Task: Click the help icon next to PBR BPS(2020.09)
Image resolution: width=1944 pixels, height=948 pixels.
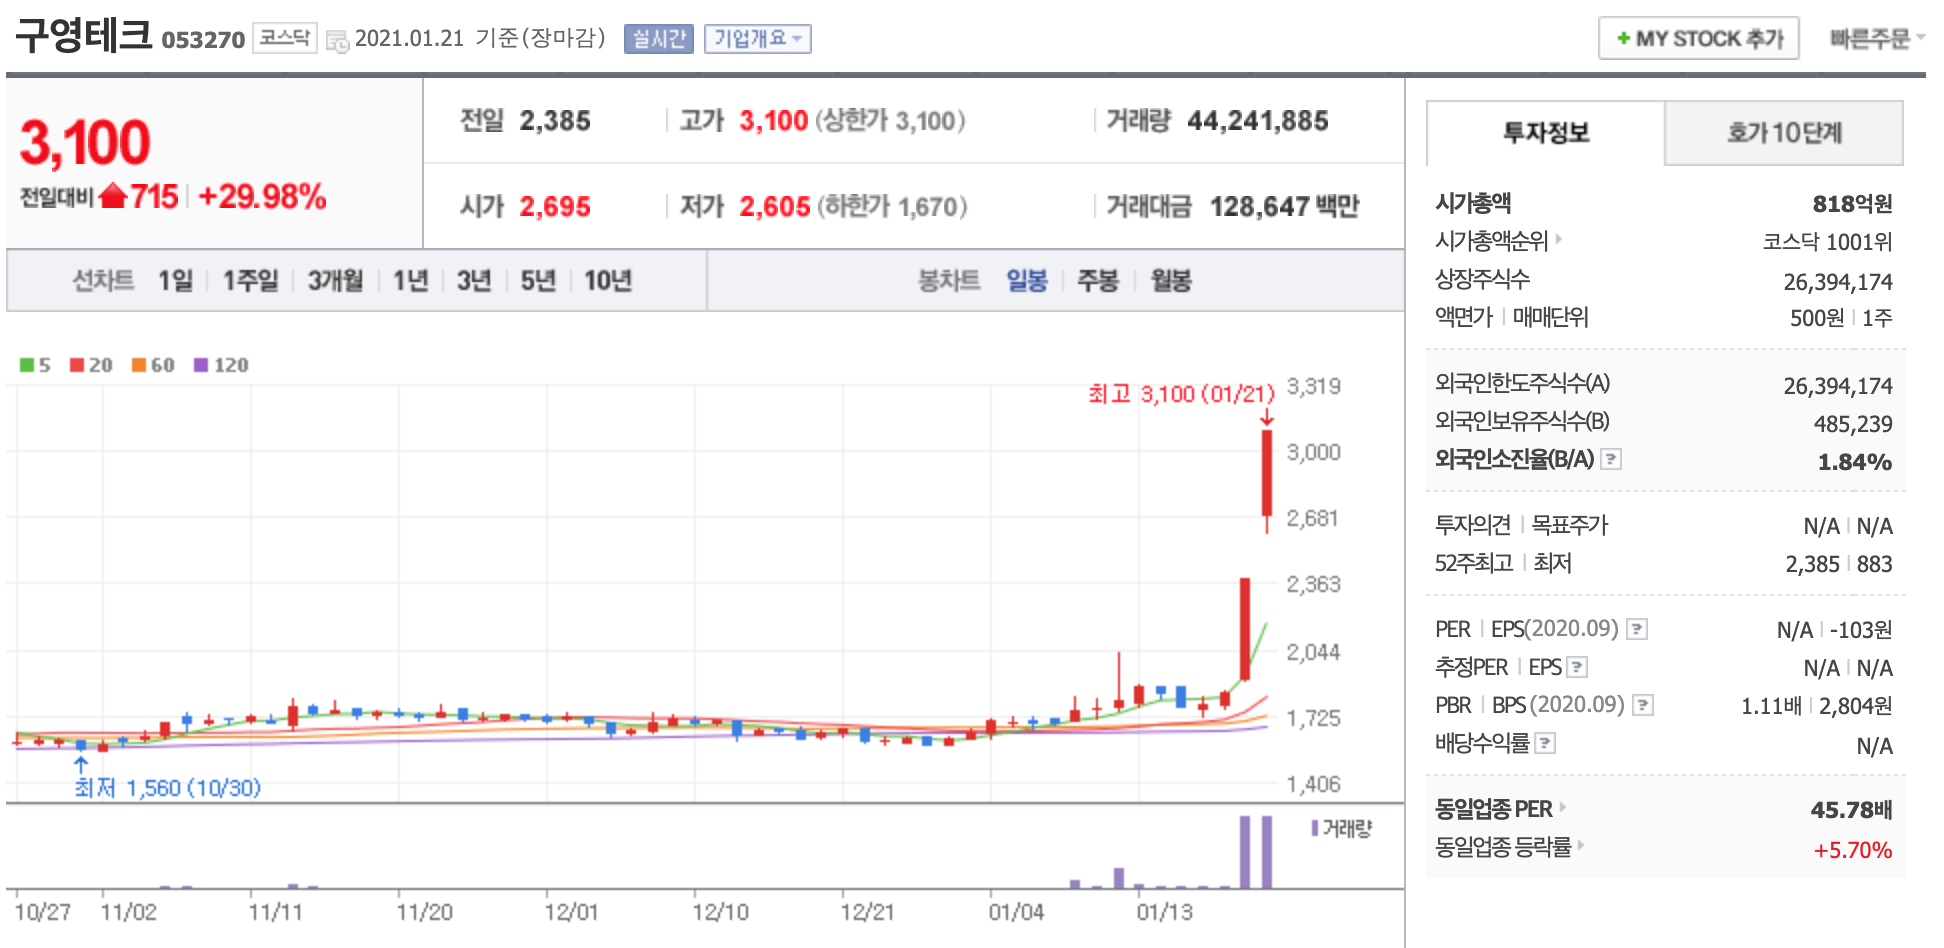Action: (x=1643, y=705)
